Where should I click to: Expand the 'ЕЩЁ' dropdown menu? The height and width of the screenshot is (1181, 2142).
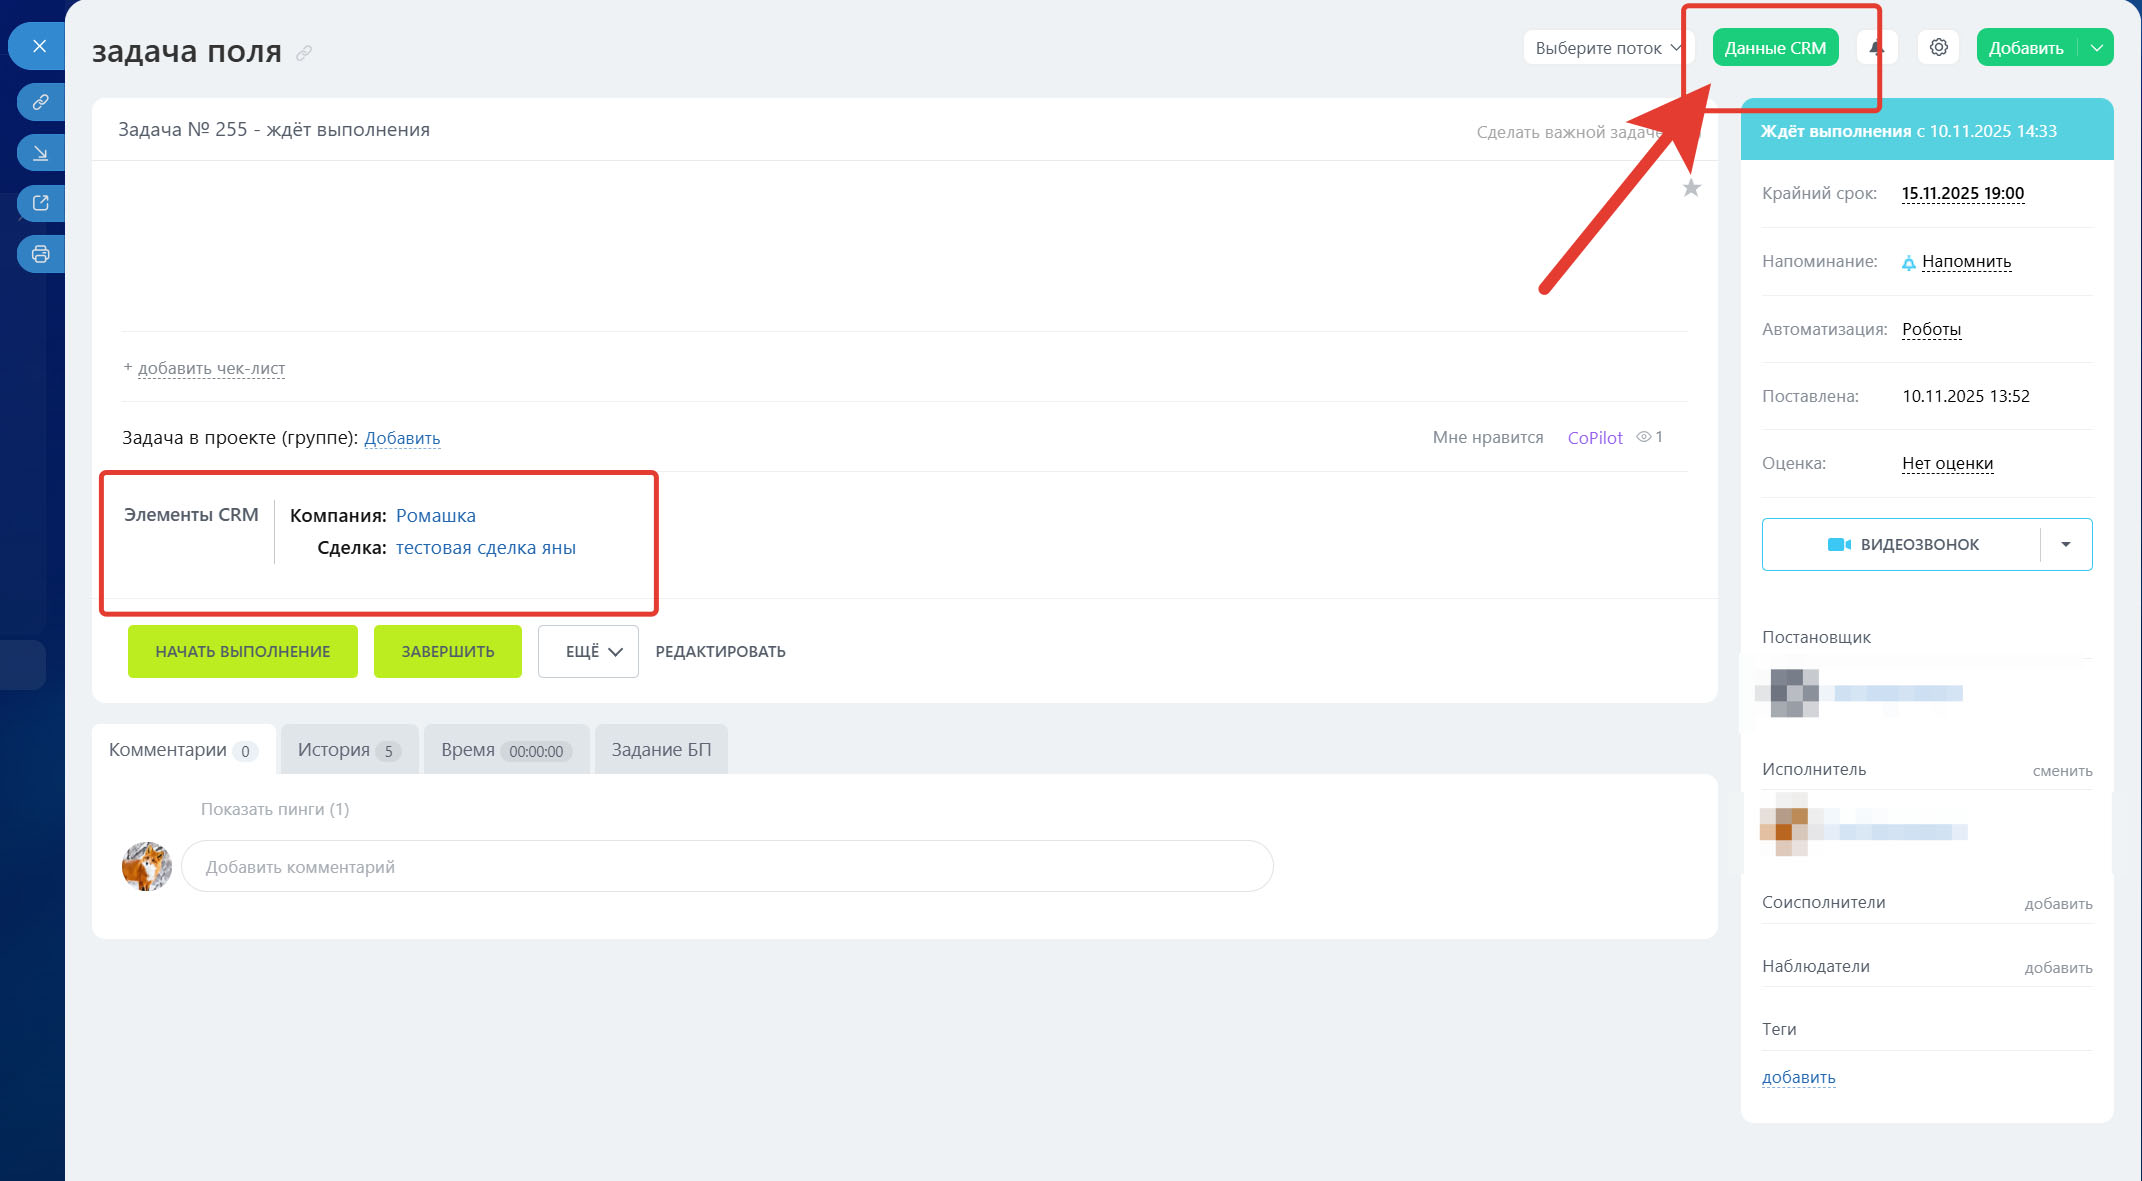click(588, 652)
